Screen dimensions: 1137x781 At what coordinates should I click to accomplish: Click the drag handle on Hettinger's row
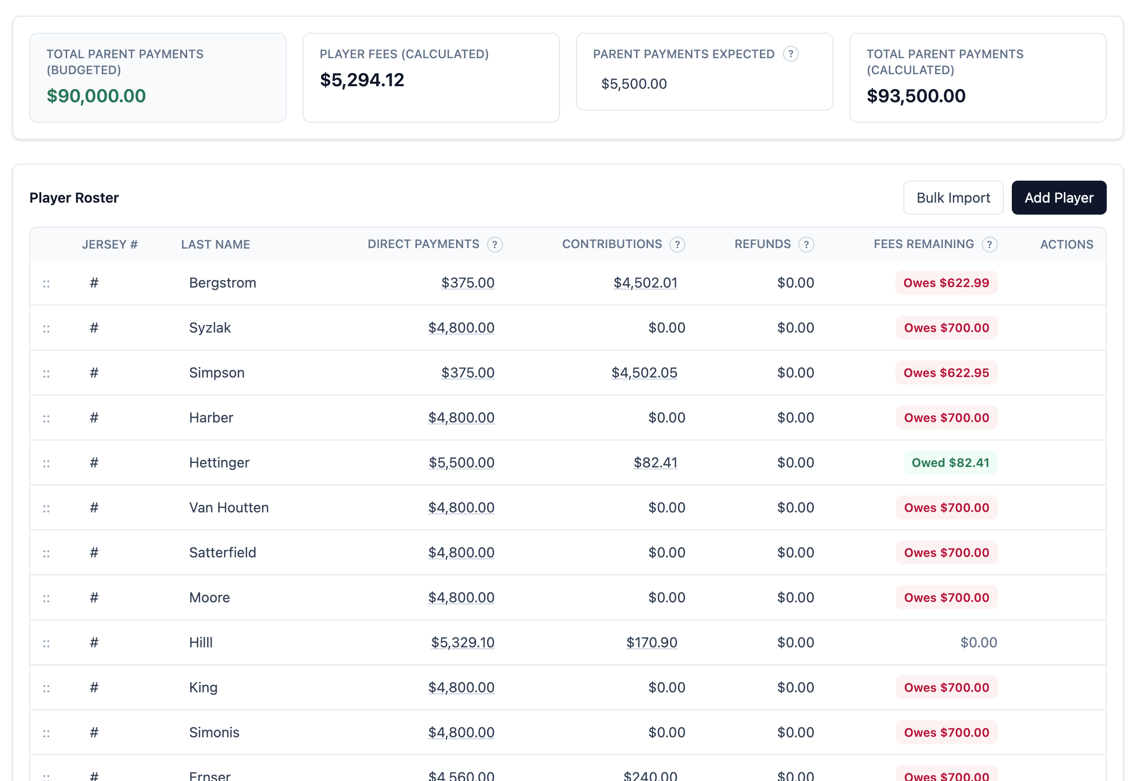(45, 463)
